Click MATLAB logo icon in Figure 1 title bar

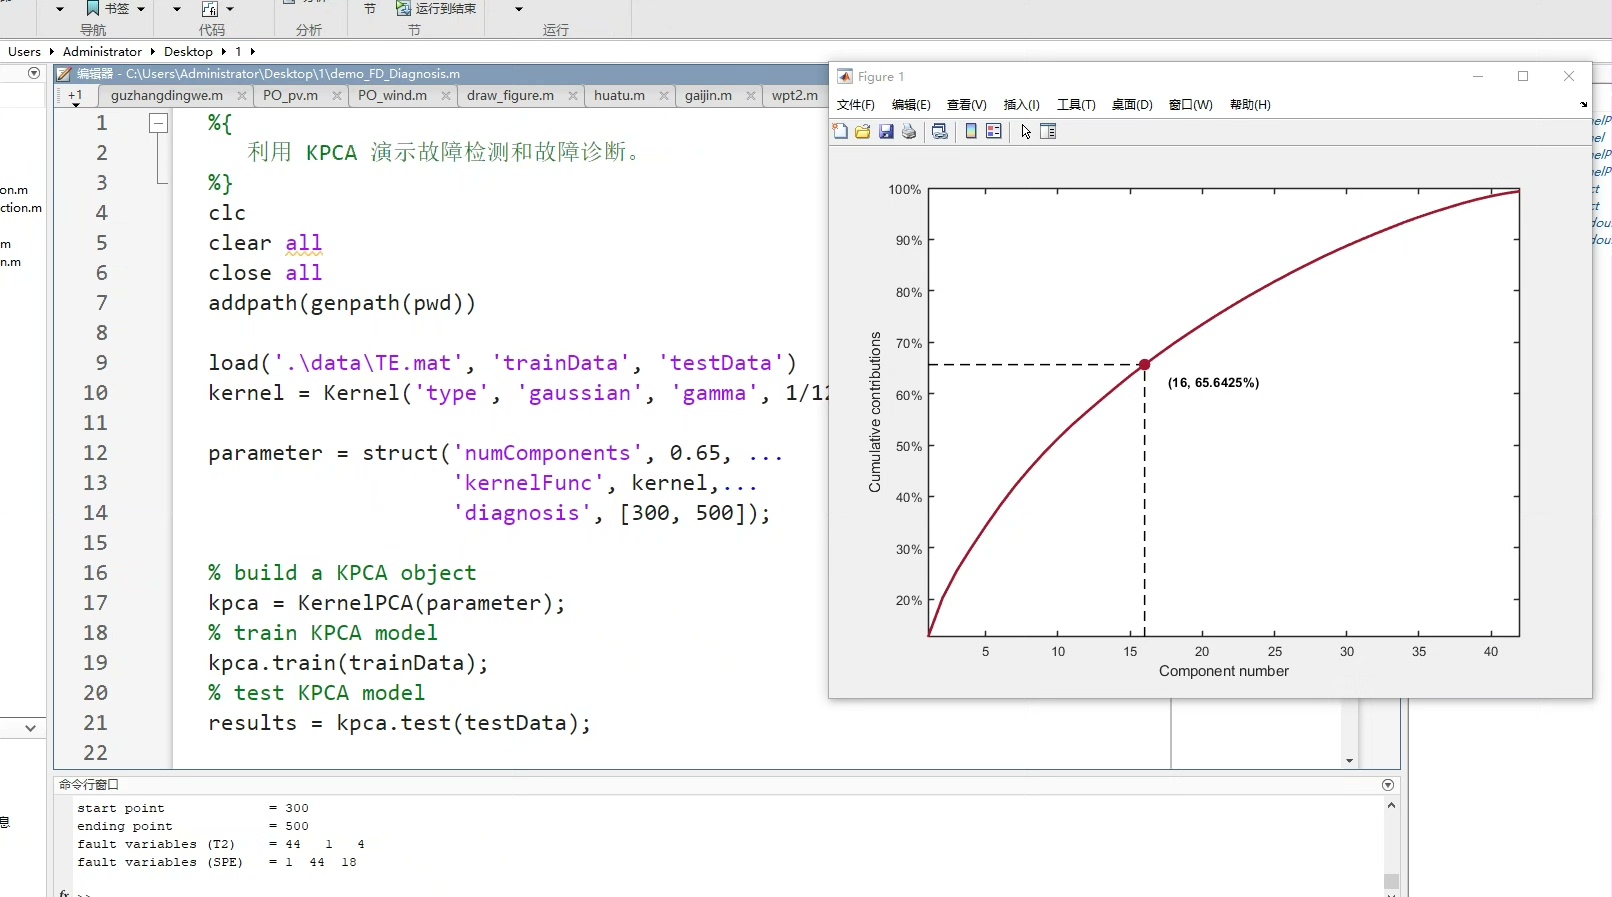[845, 77]
